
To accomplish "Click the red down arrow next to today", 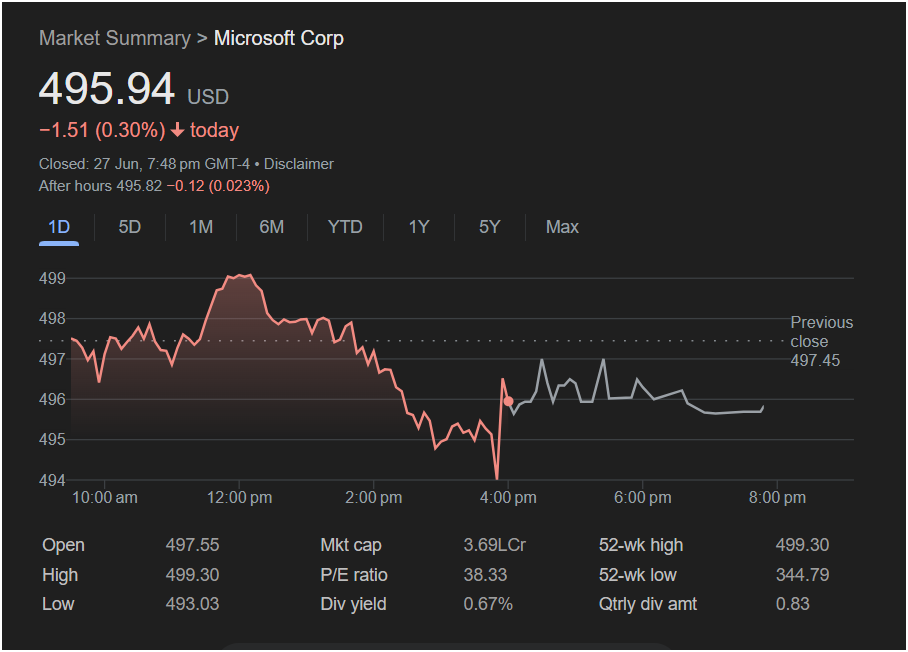I will [177, 131].
